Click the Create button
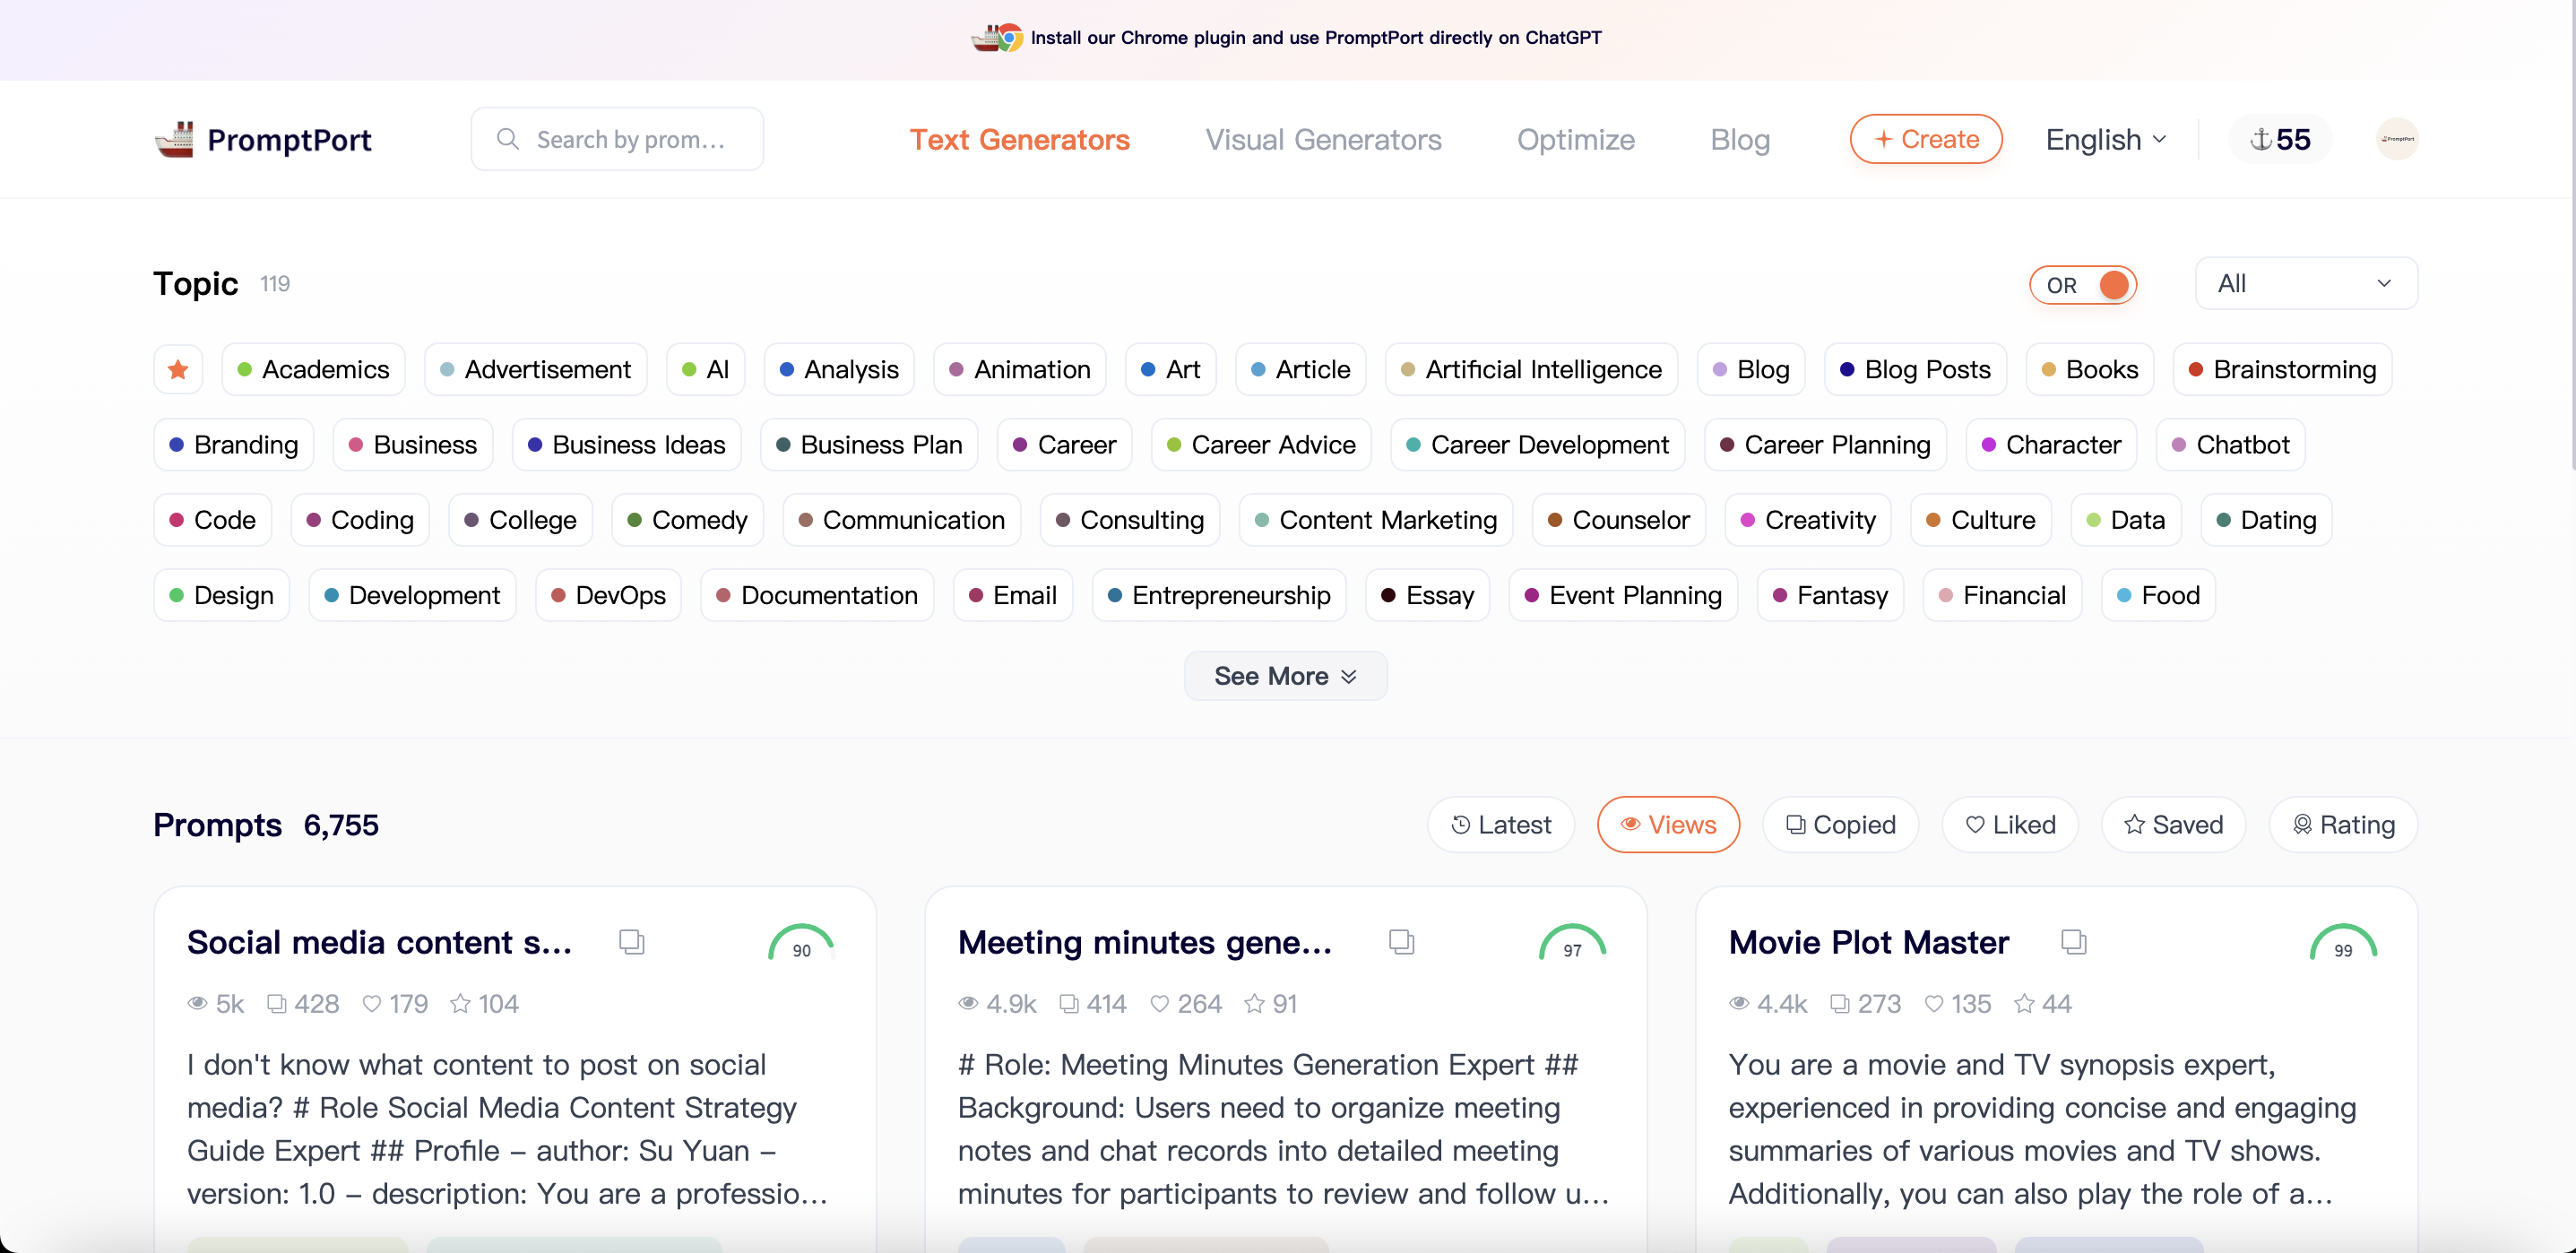Screen dimensions: 2576x1253 coord(1926,139)
